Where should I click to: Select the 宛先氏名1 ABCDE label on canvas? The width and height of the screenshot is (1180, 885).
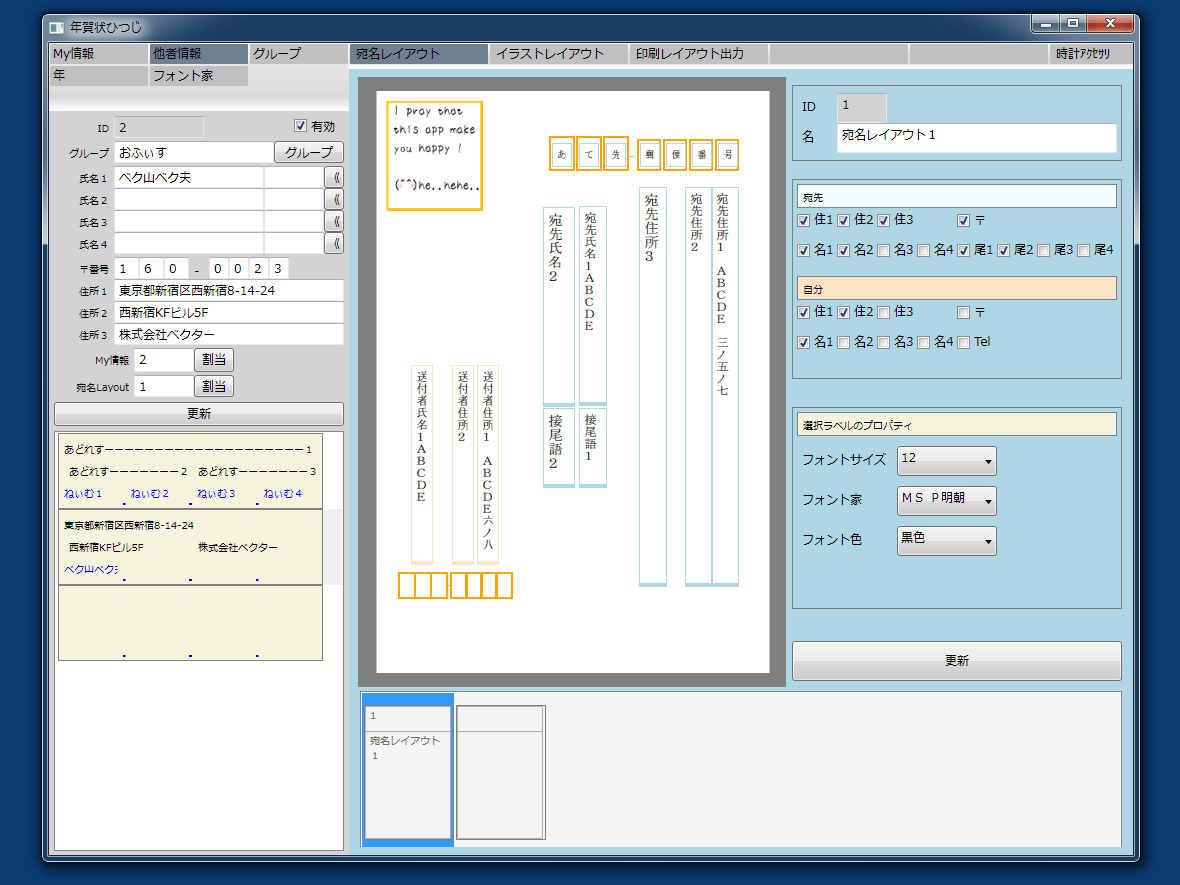pyautogui.click(x=592, y=306)
